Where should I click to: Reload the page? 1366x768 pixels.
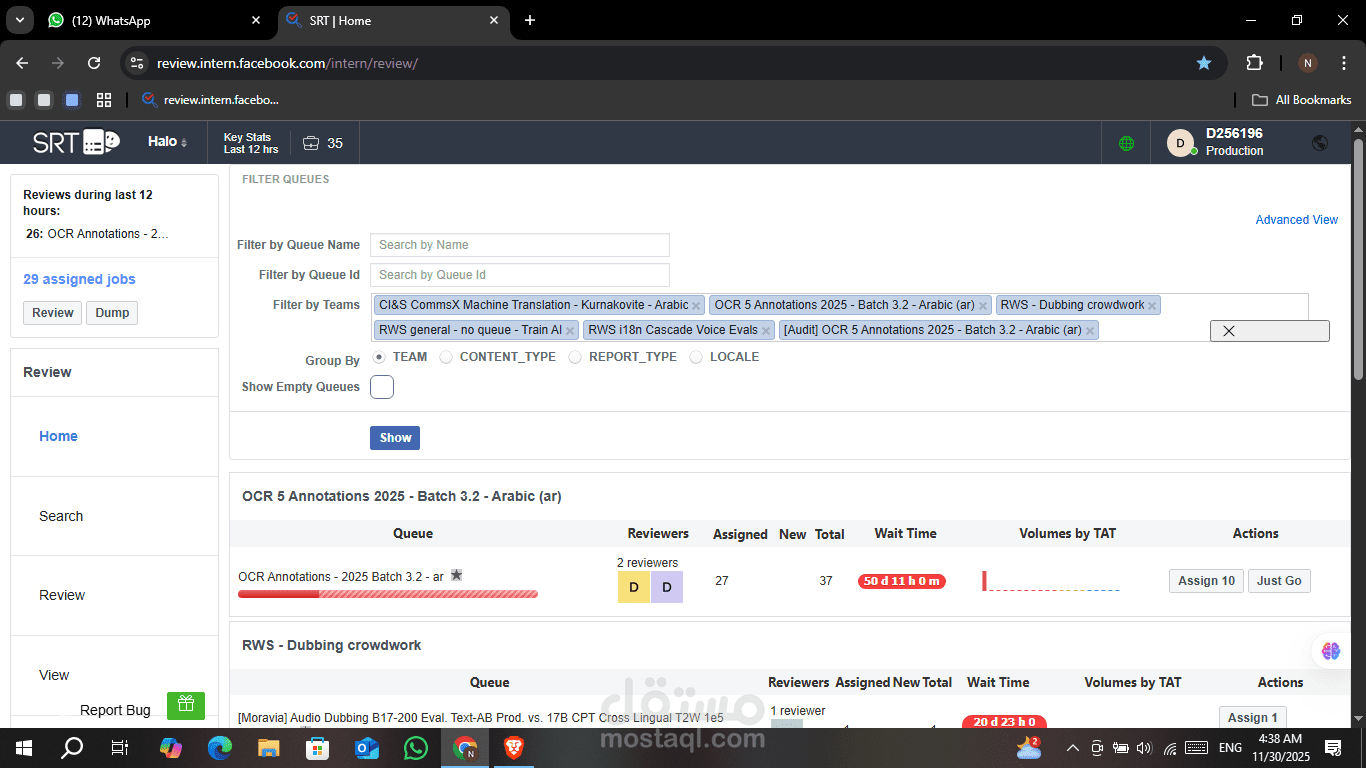[x=94, y=63]
